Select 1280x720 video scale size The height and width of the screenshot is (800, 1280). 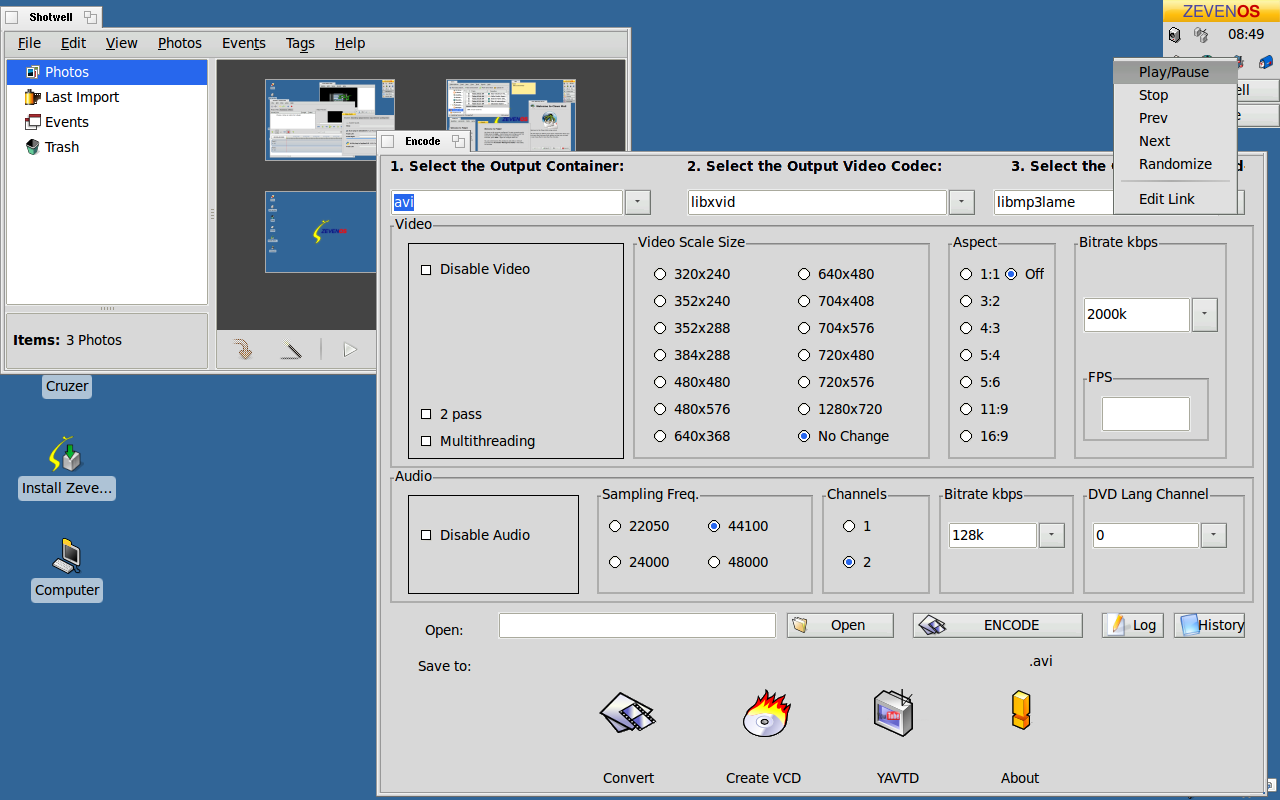coord(804,409)
